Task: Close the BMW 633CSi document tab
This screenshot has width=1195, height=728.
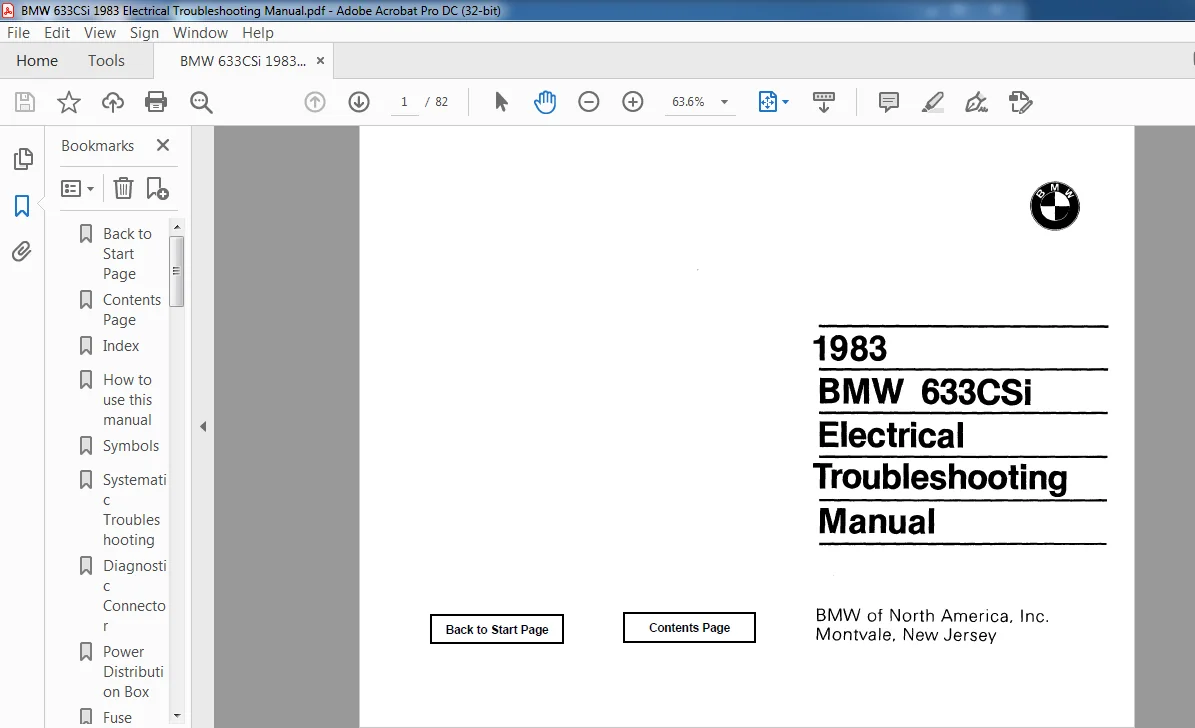Action: tap(321, 61)
